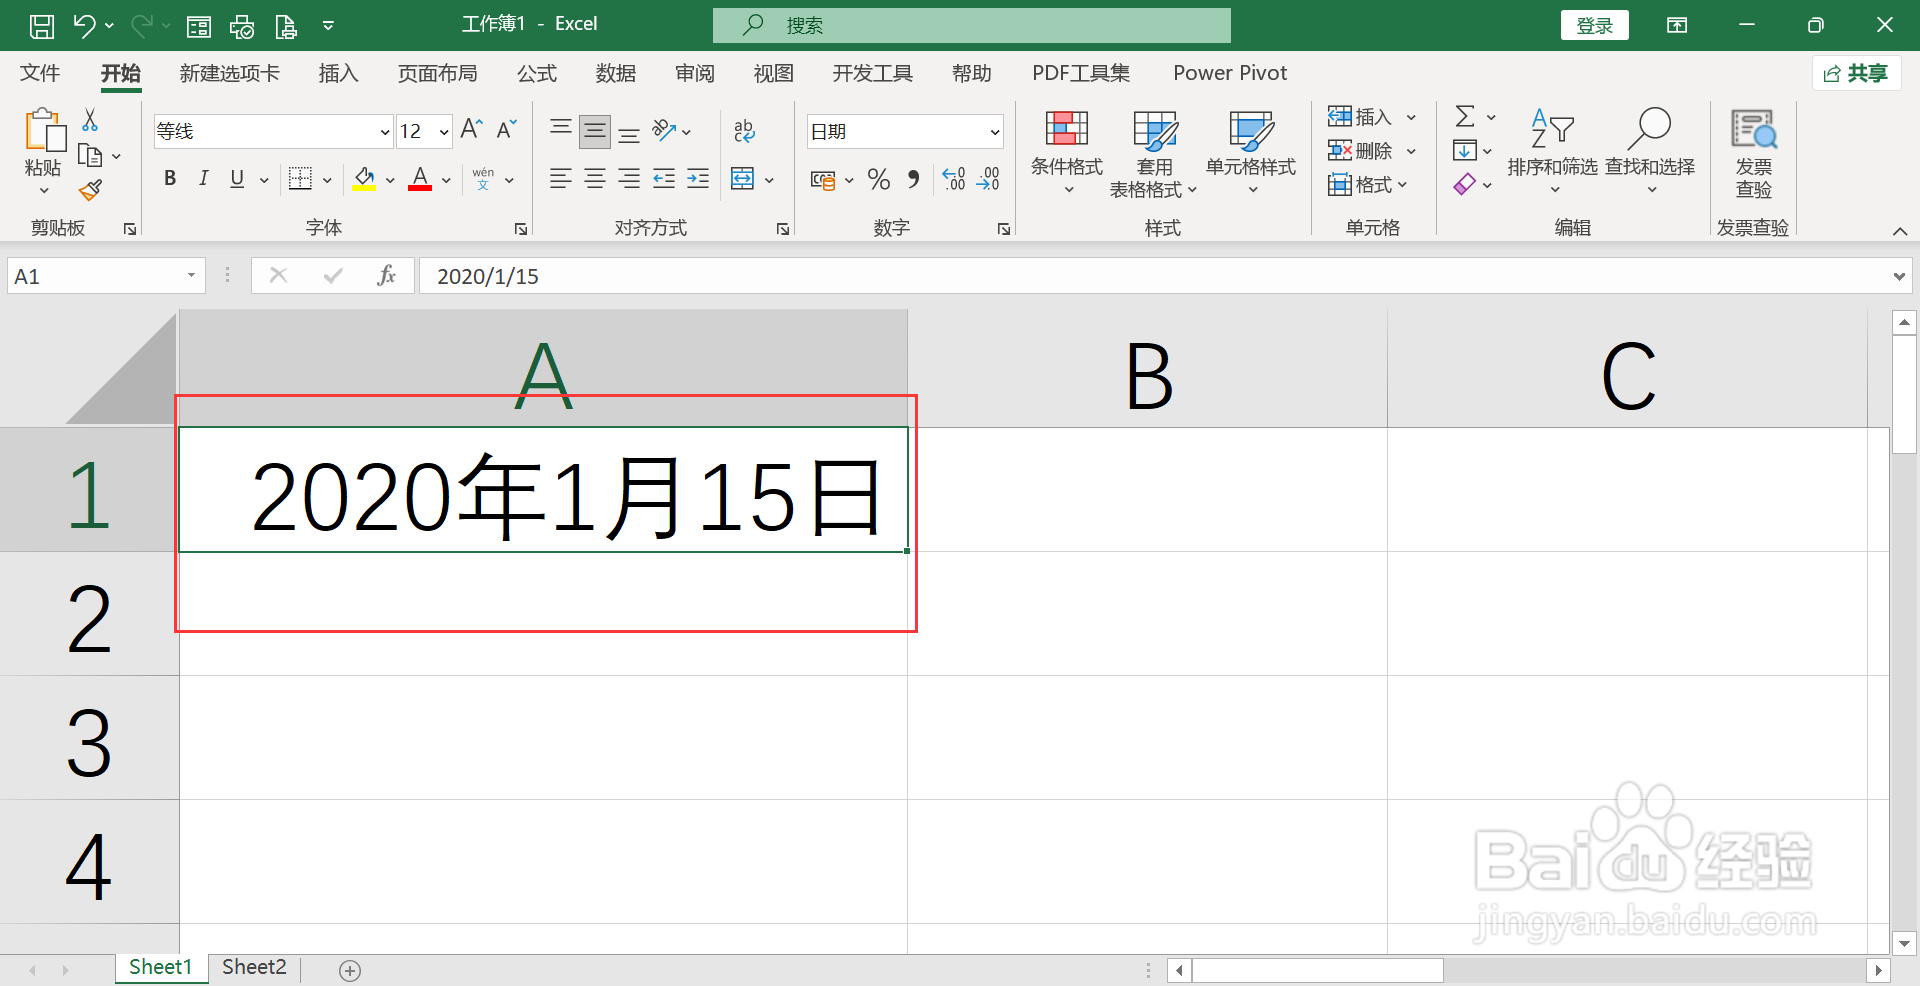
Task: Open the Number format dialog launcher
Action: [1004, 229]
